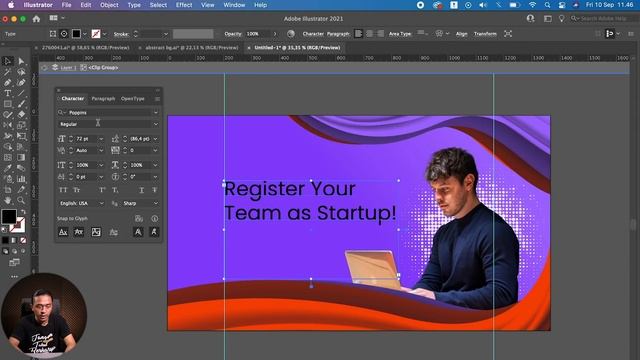The height and width of the screenshot is (360, 640).
Task: Toggle Superscript in Character panel
Action: point(102,190)
